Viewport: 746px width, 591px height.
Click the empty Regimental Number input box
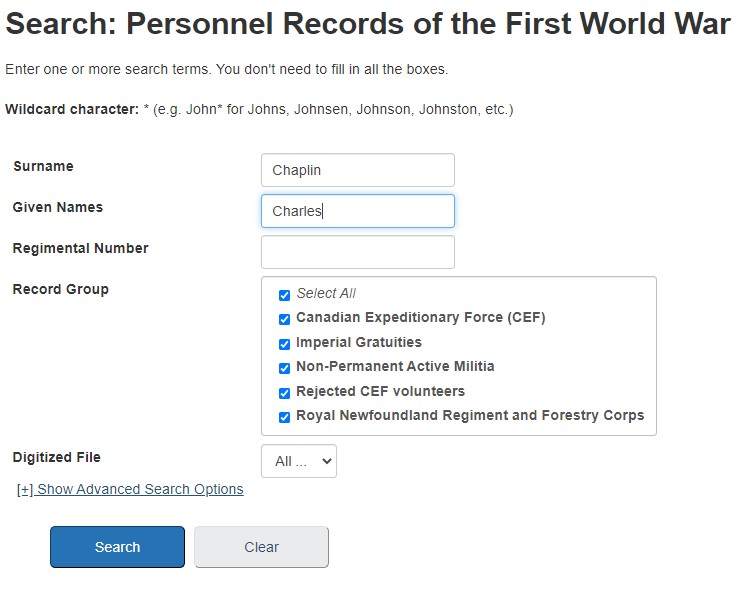tap(357, 252)
